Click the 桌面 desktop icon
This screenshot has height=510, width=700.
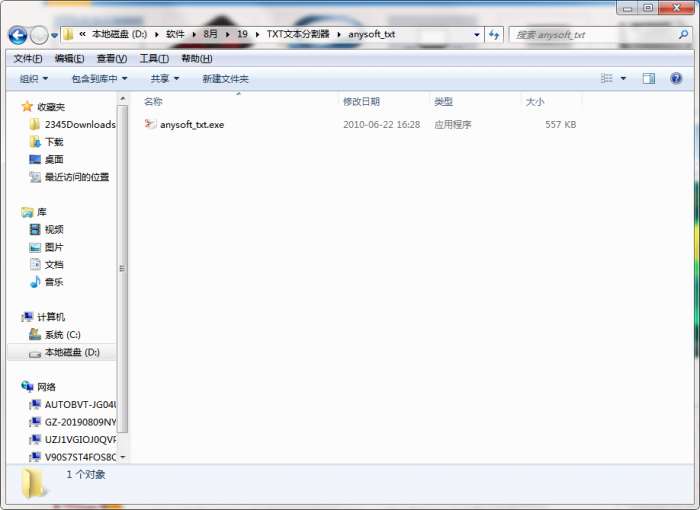(x=35, y=159)
